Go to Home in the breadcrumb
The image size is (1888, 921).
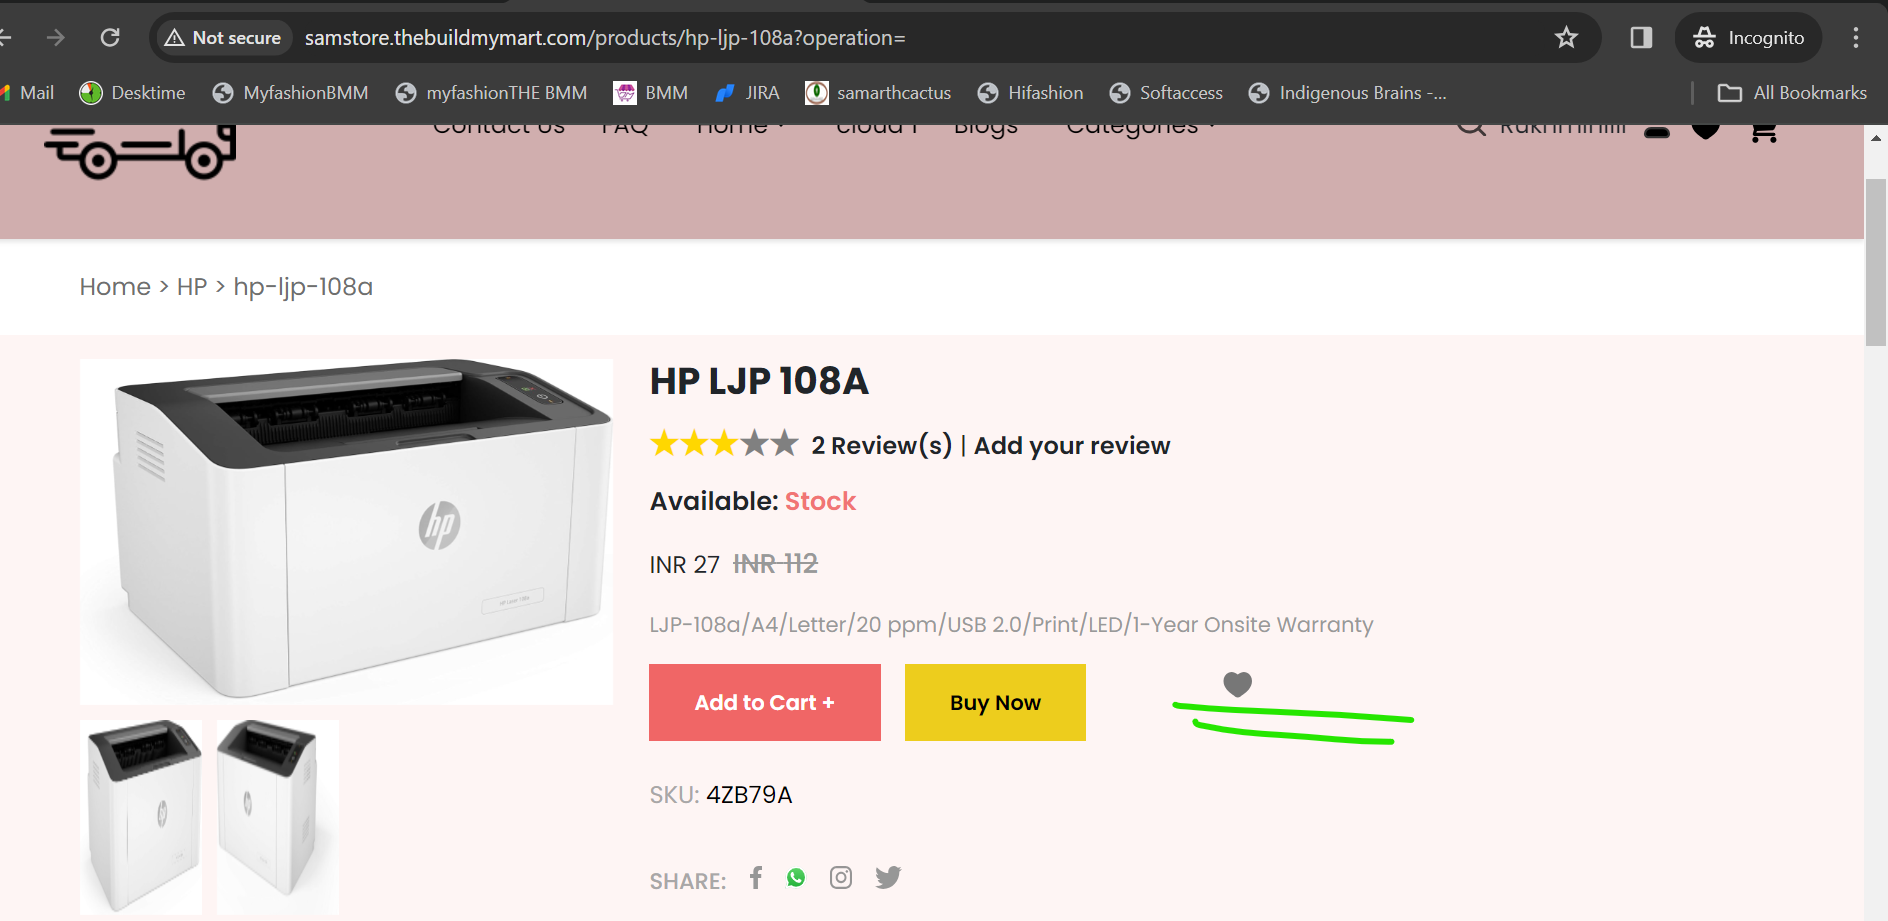coord(115,287)
